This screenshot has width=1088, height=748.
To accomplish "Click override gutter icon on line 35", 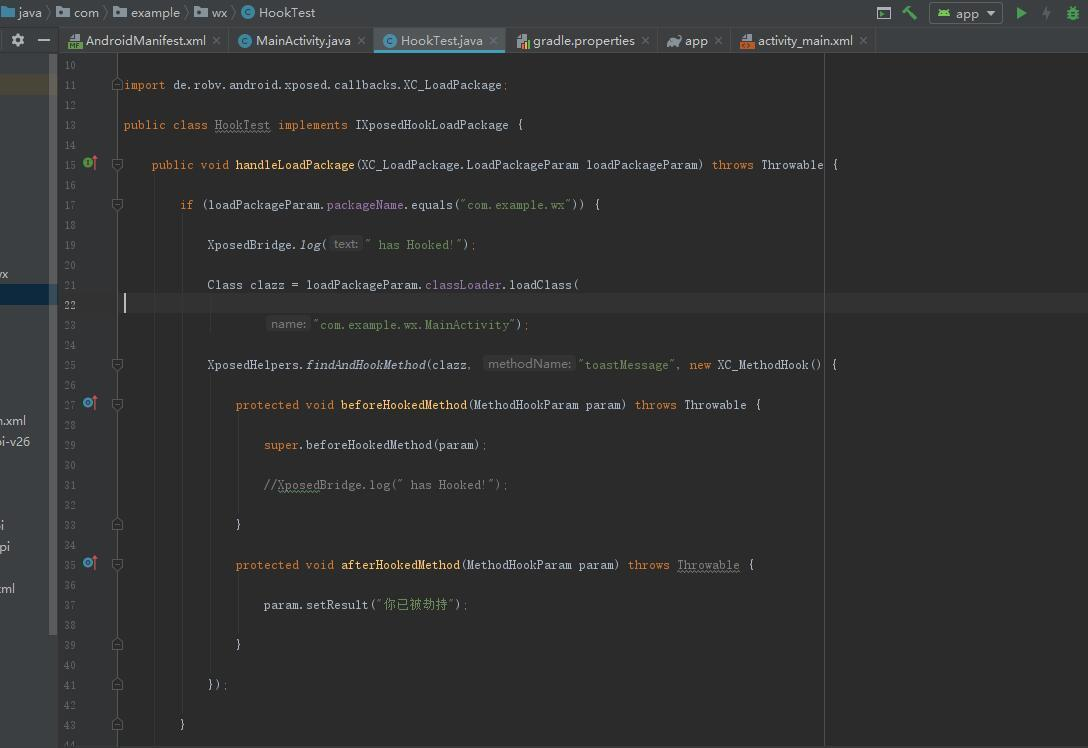I will pos(90,563).
